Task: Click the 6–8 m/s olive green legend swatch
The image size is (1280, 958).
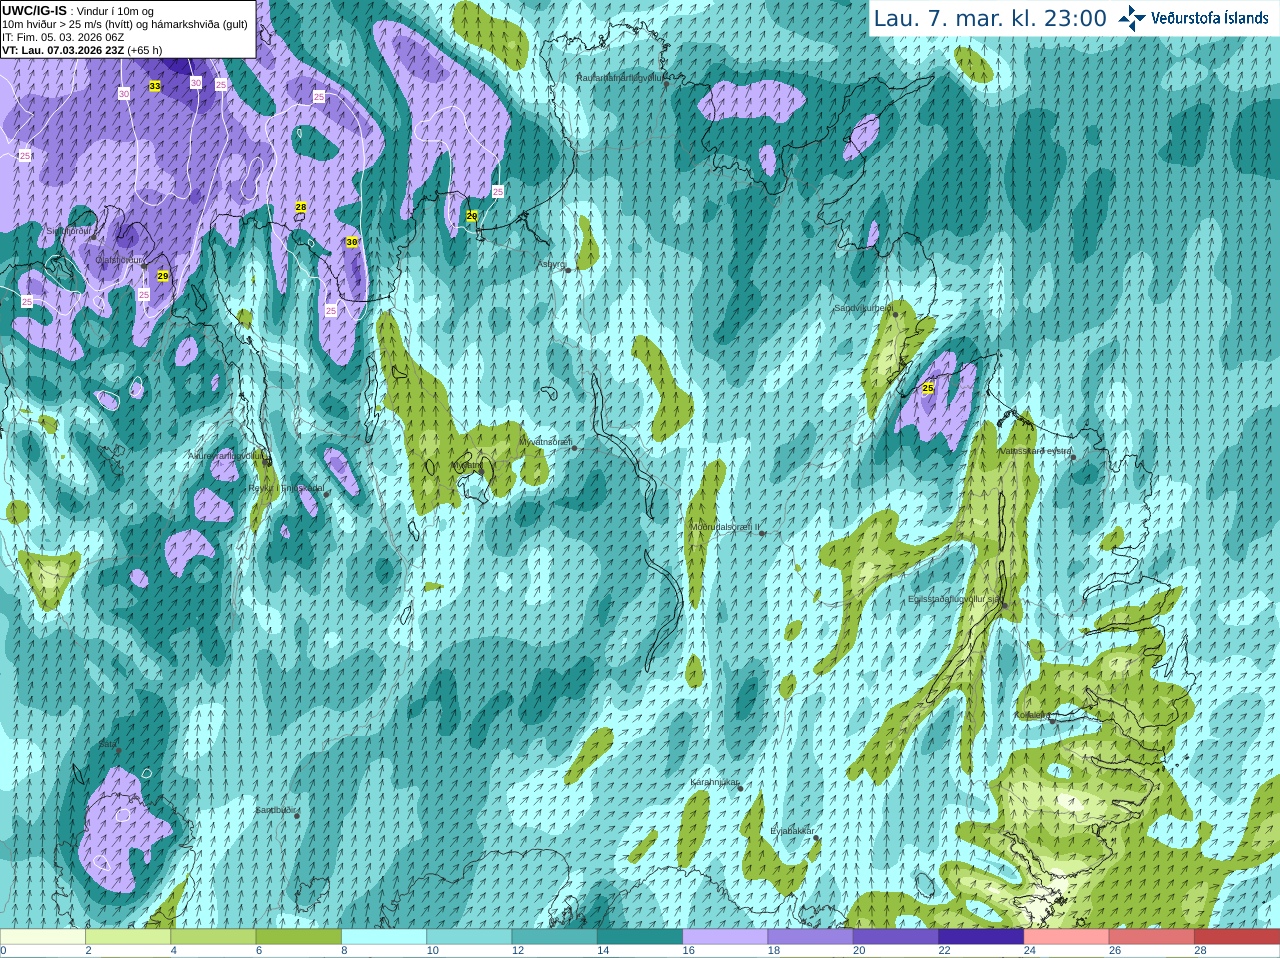Action: coord(299,937)
